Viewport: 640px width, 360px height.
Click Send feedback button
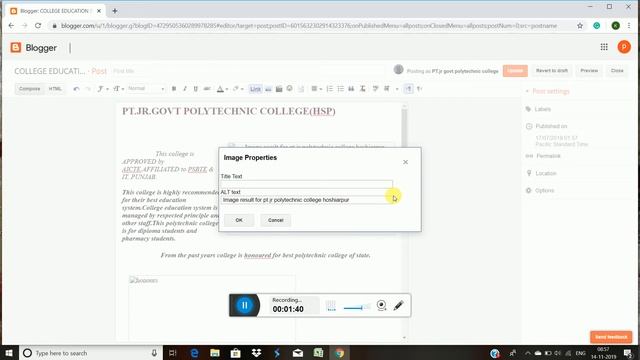point(611,337)
